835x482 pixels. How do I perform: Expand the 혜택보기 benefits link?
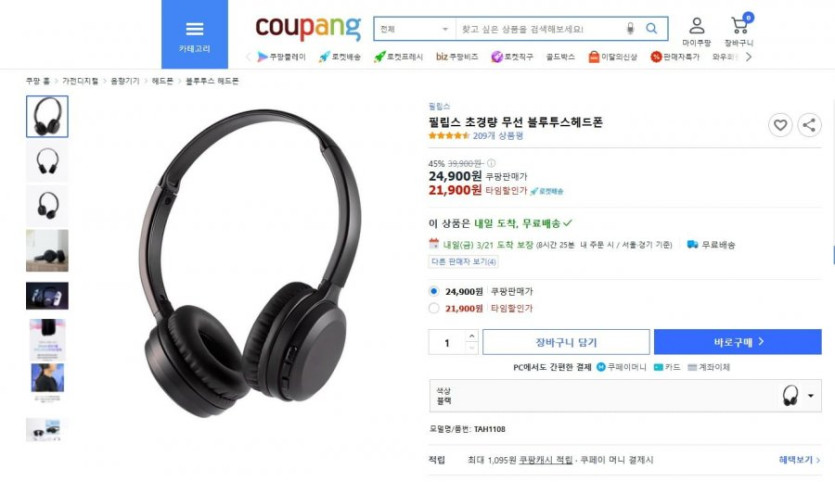(x=799, y=460)
